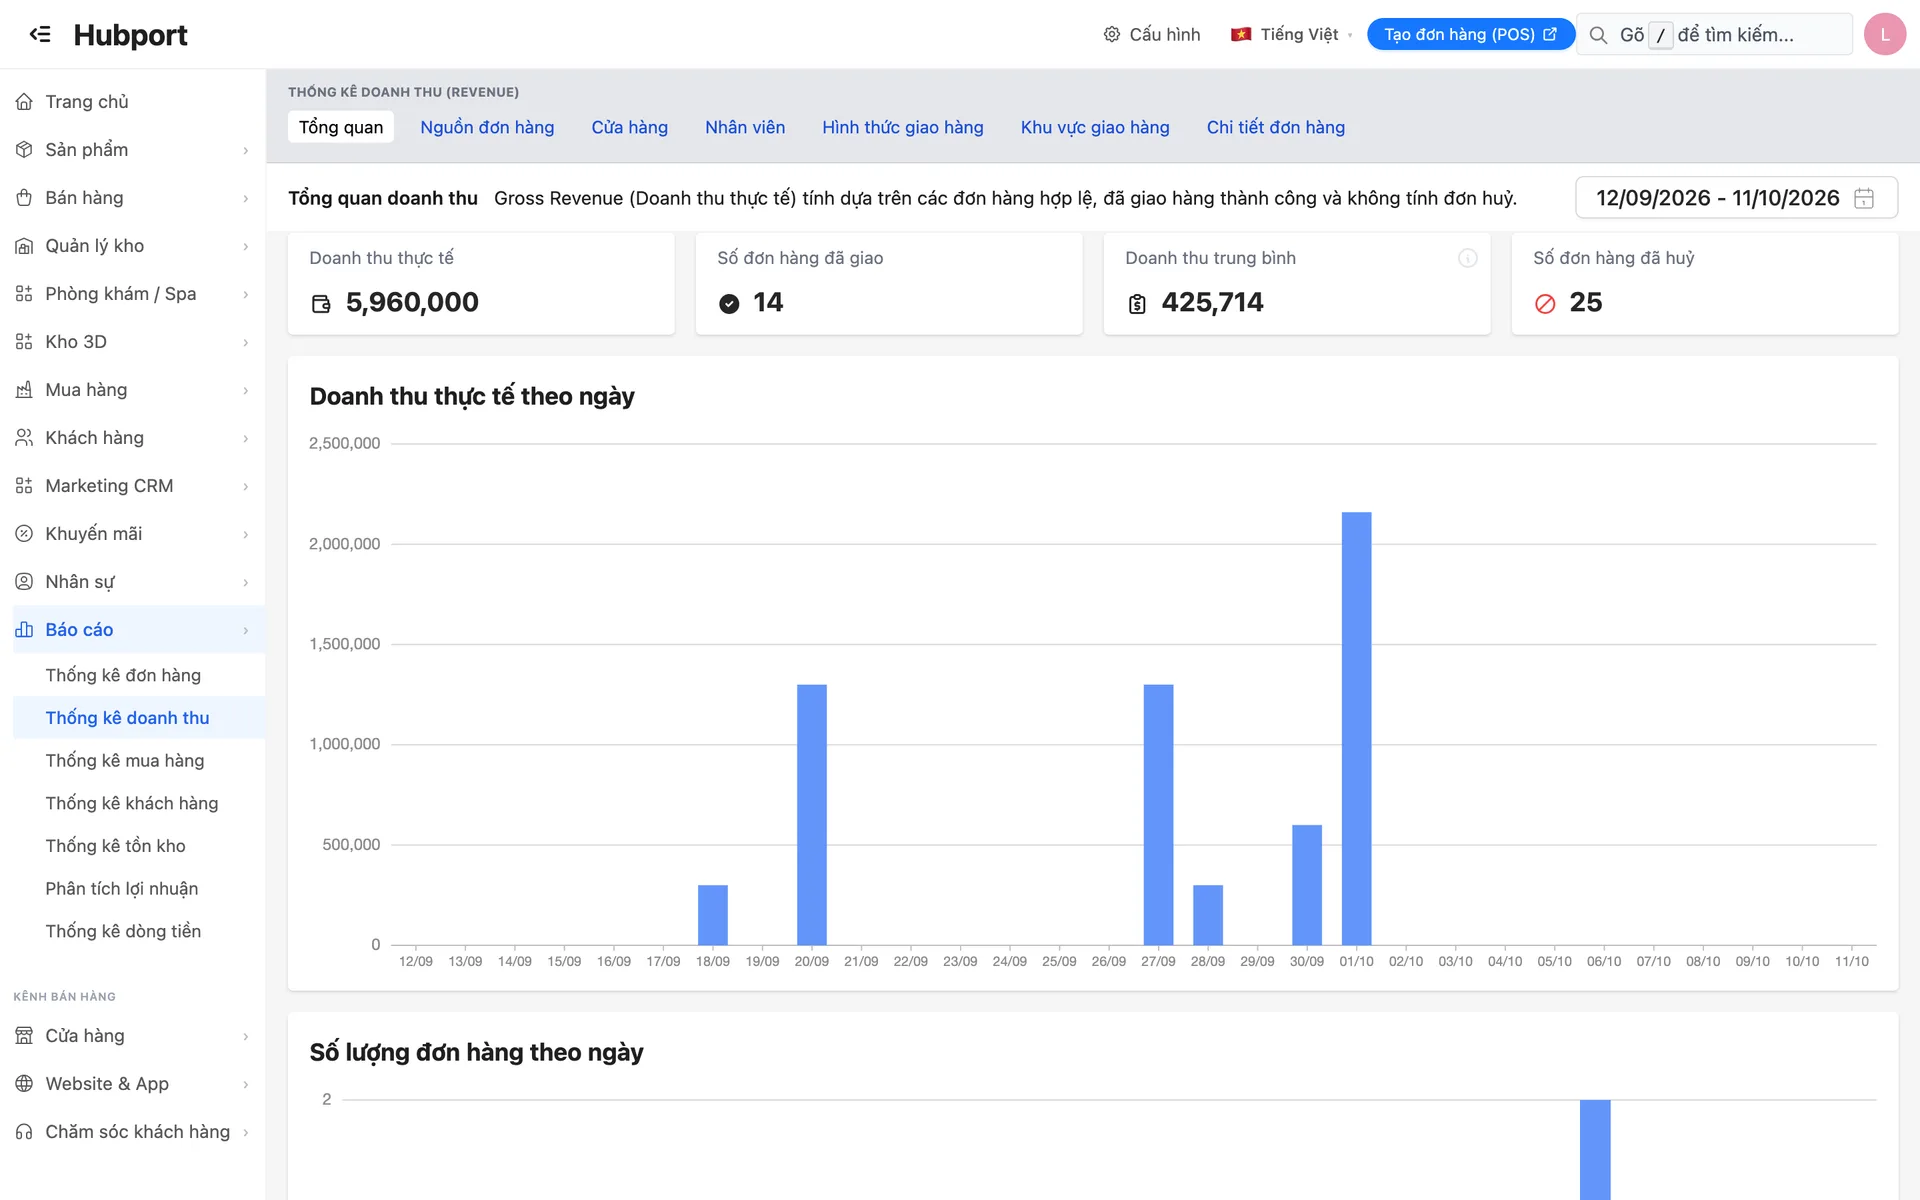Click the Mua hàng factory icon
Image resolution: width=1920 pixels, height=1200 pixels.
pyautogui.click(x=24, y=390)
